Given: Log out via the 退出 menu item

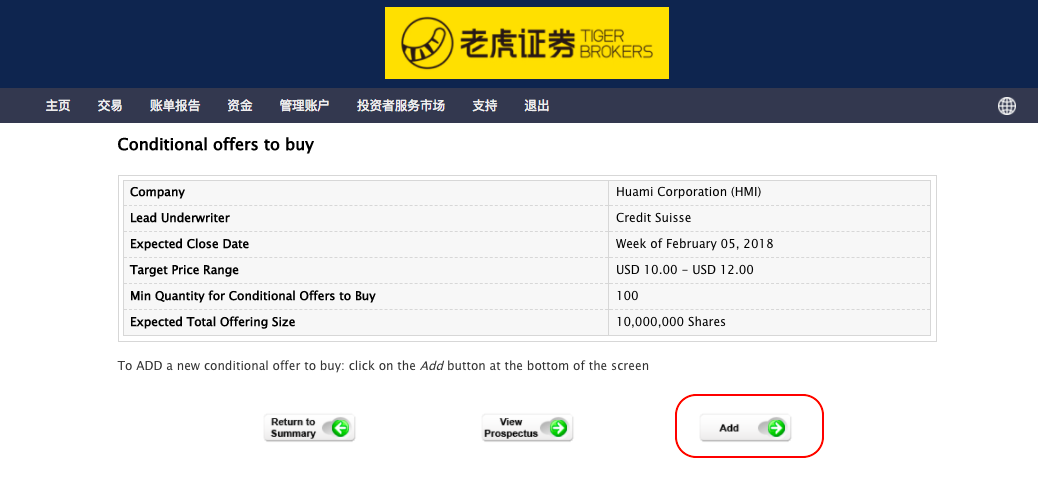Looking at the screenshot, I should (537, 105).
